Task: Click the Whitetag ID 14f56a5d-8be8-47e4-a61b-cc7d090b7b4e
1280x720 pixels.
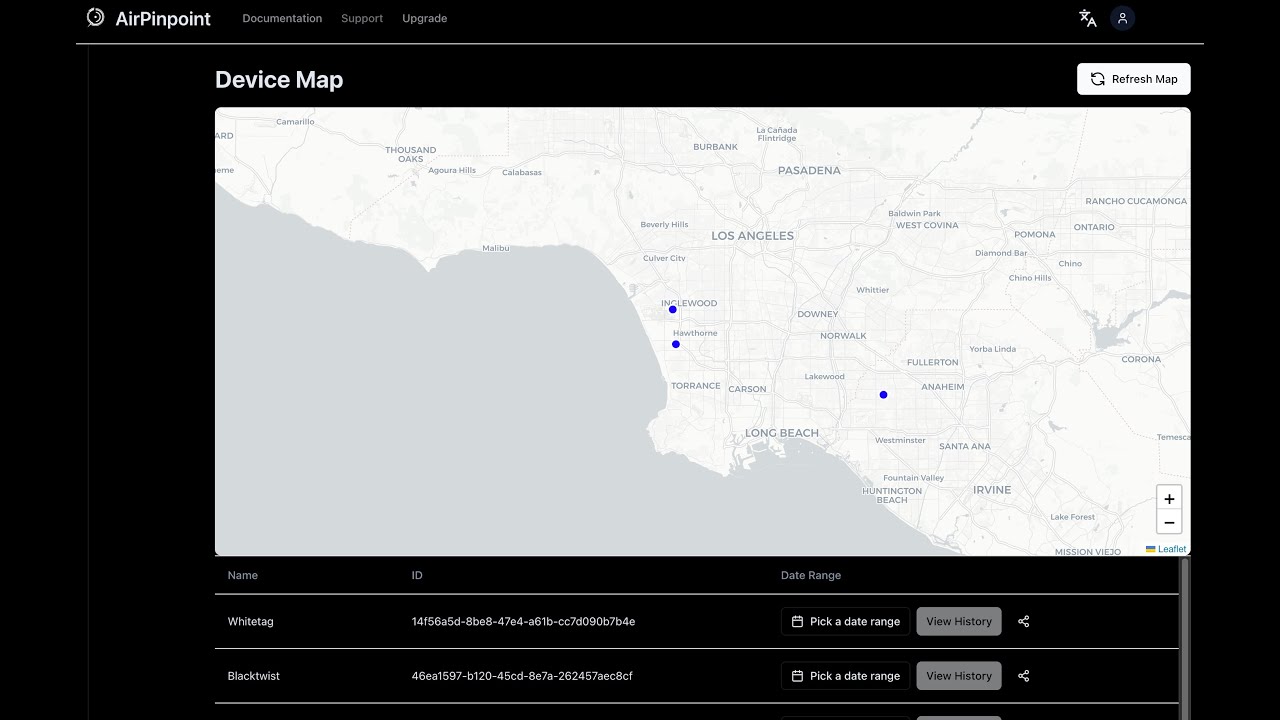Action: coord(523,621)
